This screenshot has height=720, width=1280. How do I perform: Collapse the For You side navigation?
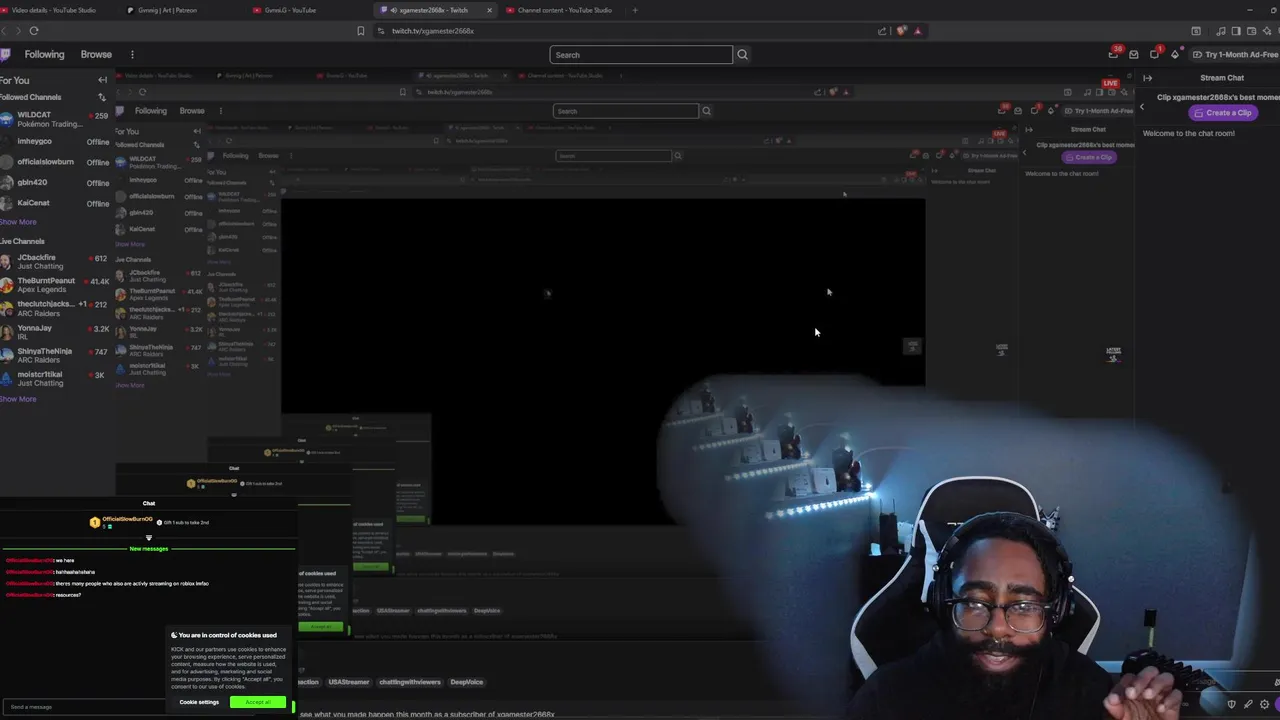coord(102,80)
